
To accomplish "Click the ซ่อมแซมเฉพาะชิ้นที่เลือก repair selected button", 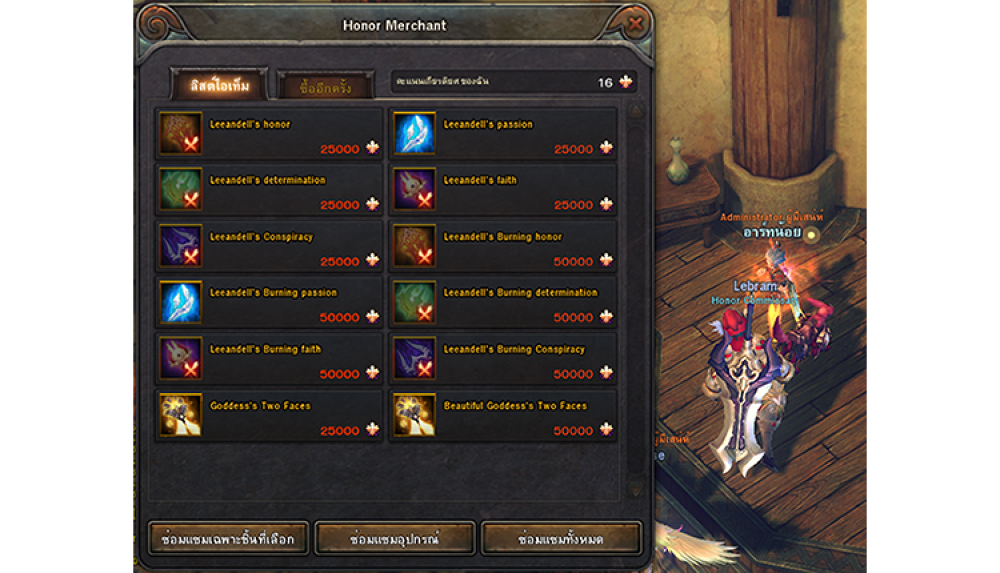I will (x=228, y=539).
